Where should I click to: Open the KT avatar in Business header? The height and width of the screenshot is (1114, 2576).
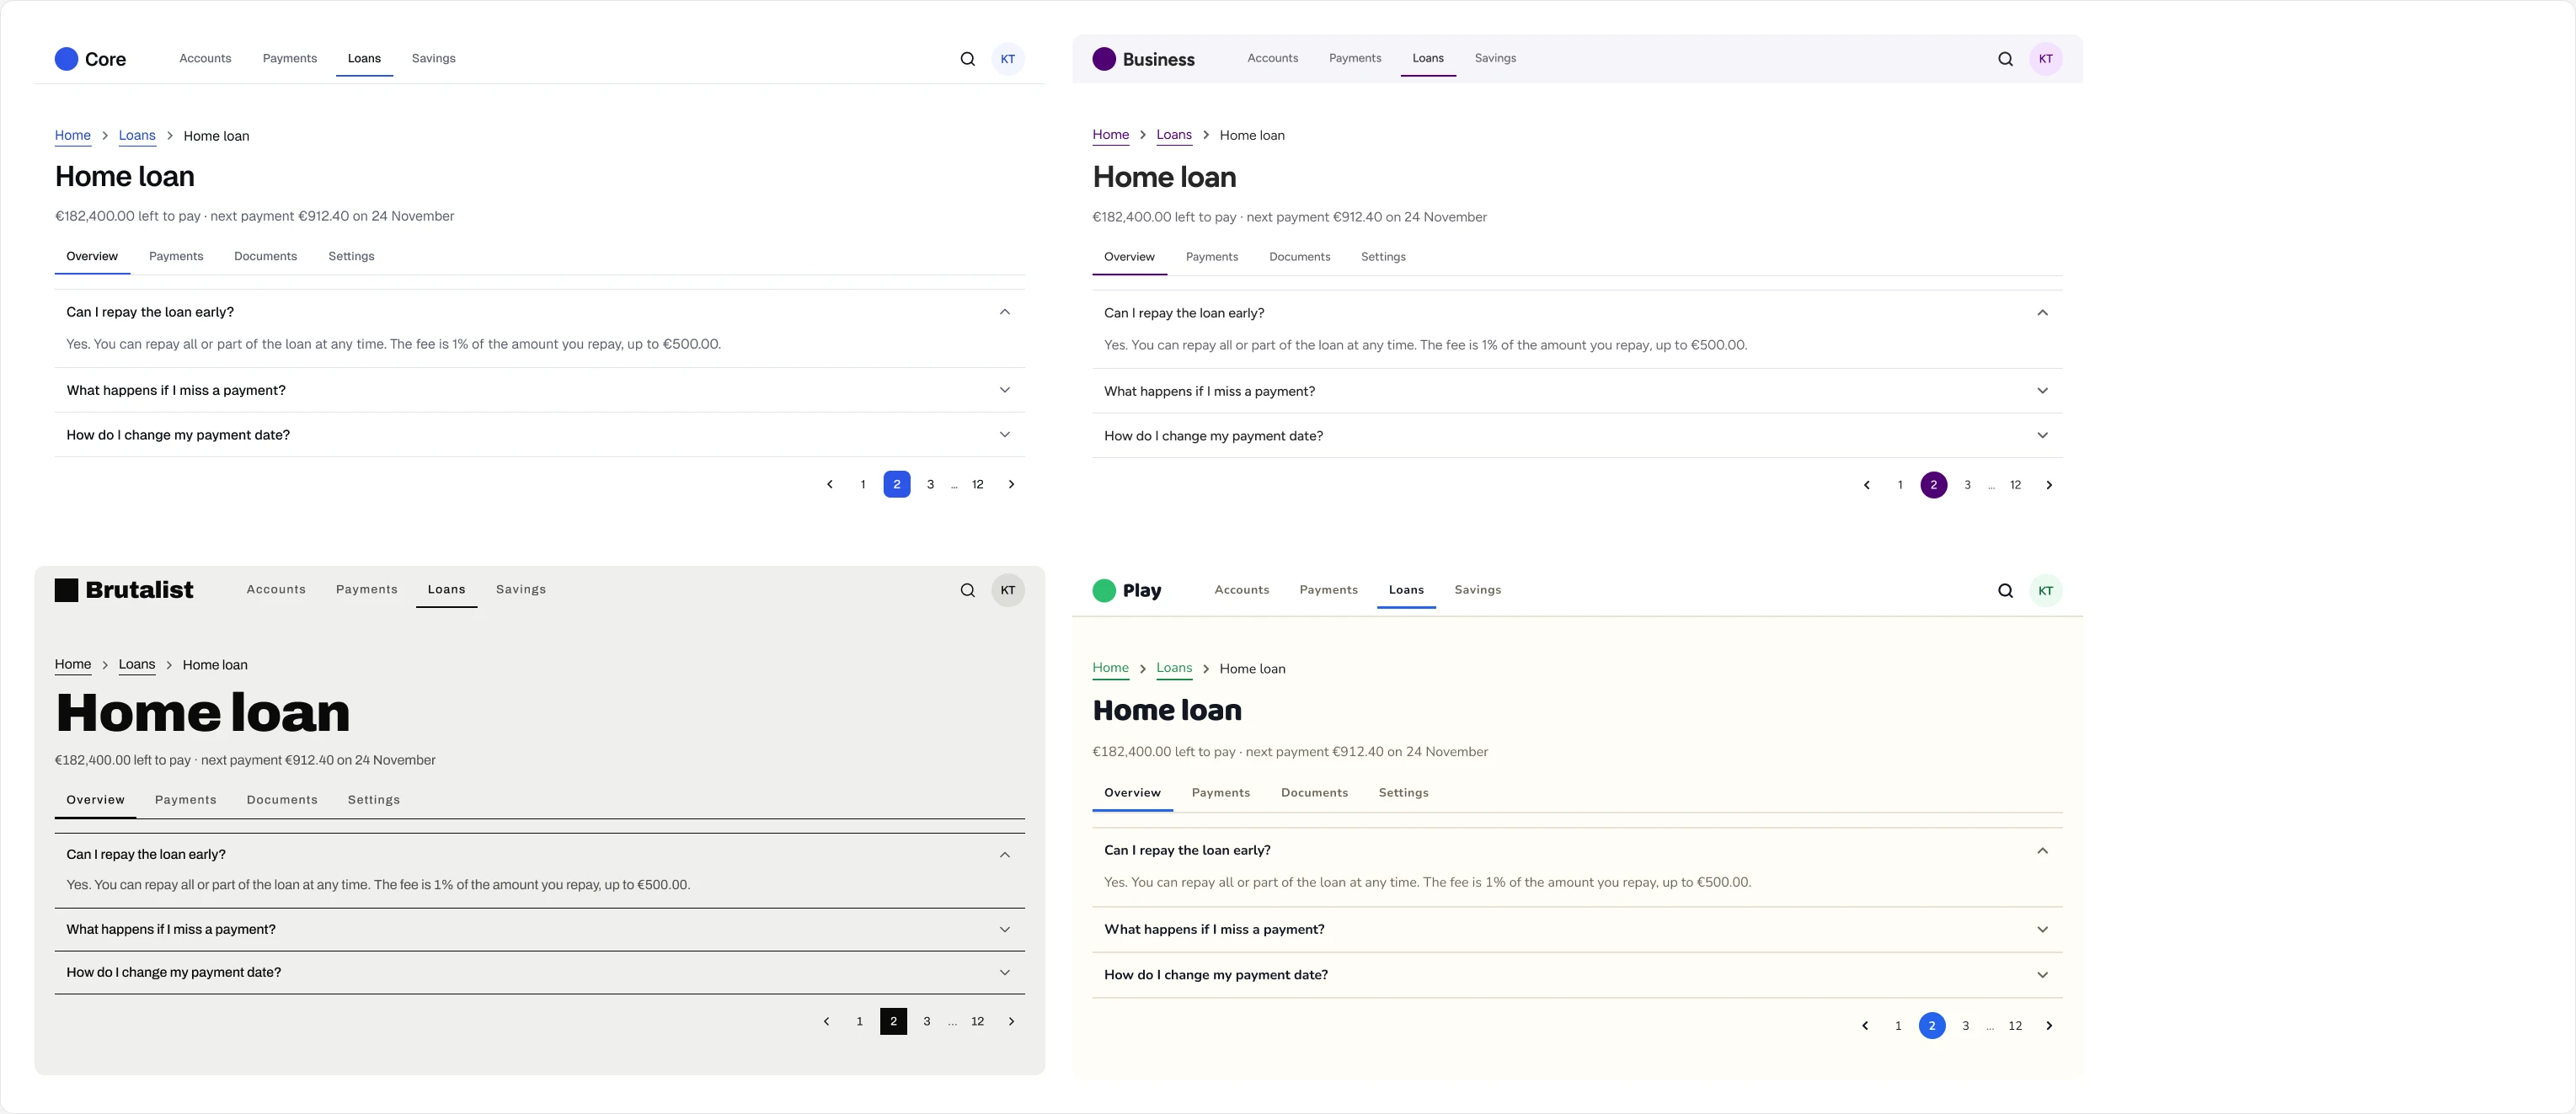(2046, 59)
